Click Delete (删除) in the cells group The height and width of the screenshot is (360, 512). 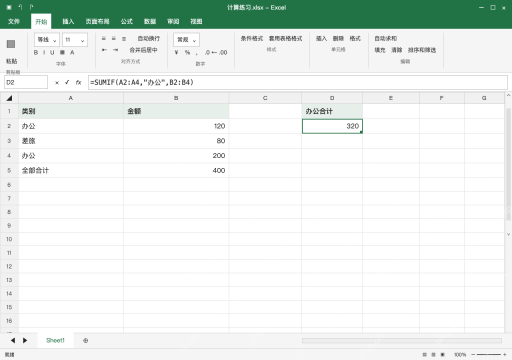coord(338,39)
